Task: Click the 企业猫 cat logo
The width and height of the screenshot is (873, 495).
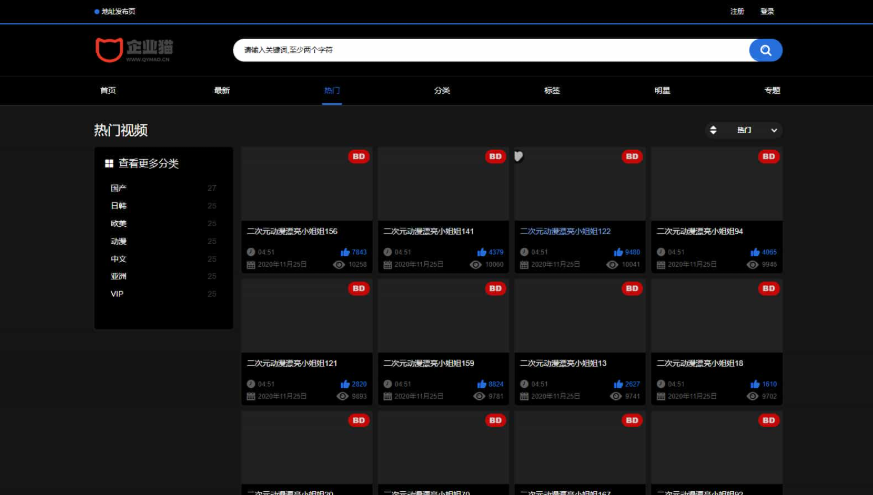Action: point(109,49)
